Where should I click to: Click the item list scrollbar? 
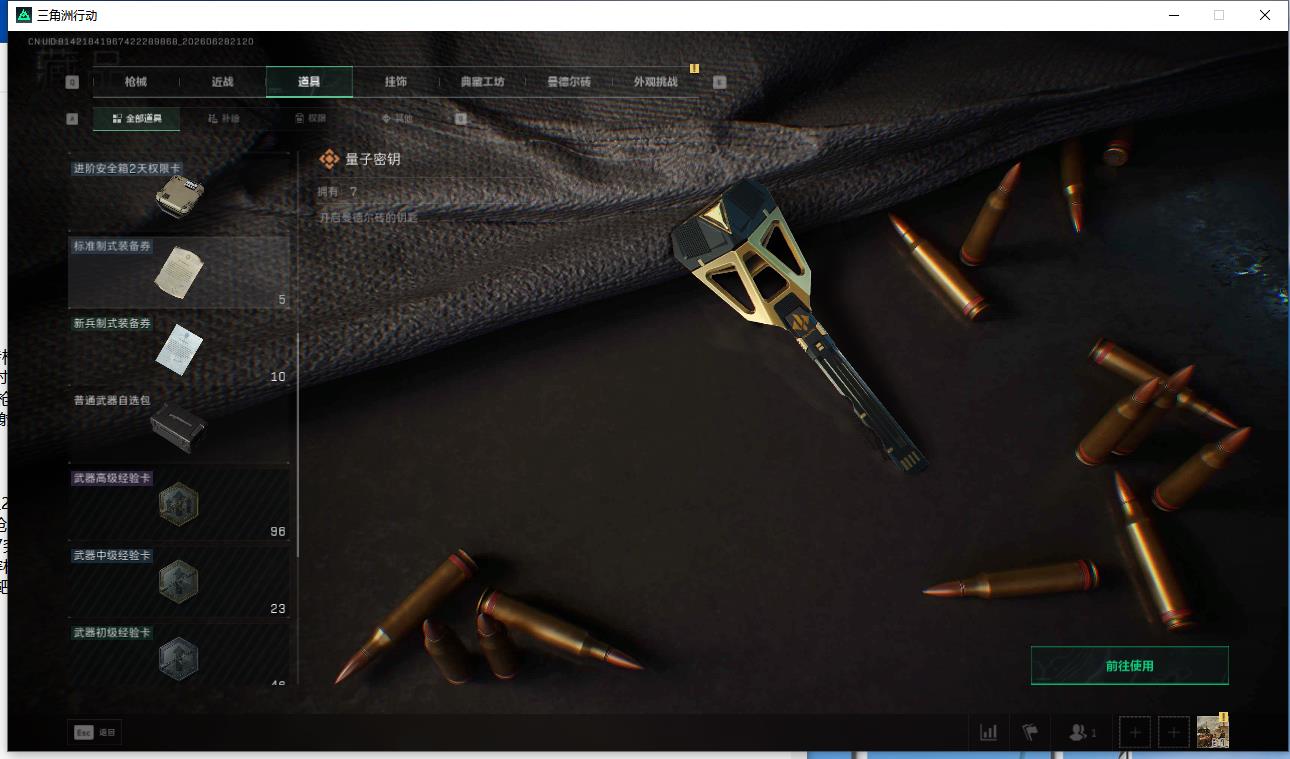coord(298,445)
